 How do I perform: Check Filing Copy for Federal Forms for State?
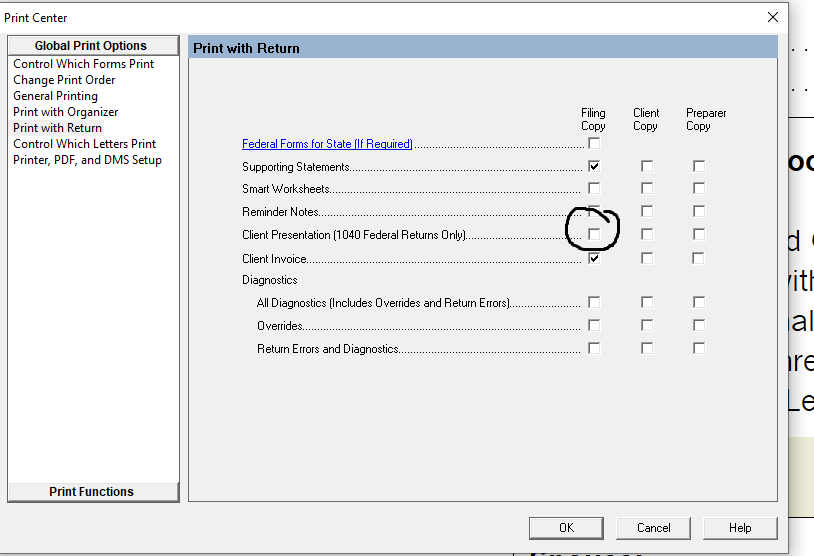tap(594, 144)
